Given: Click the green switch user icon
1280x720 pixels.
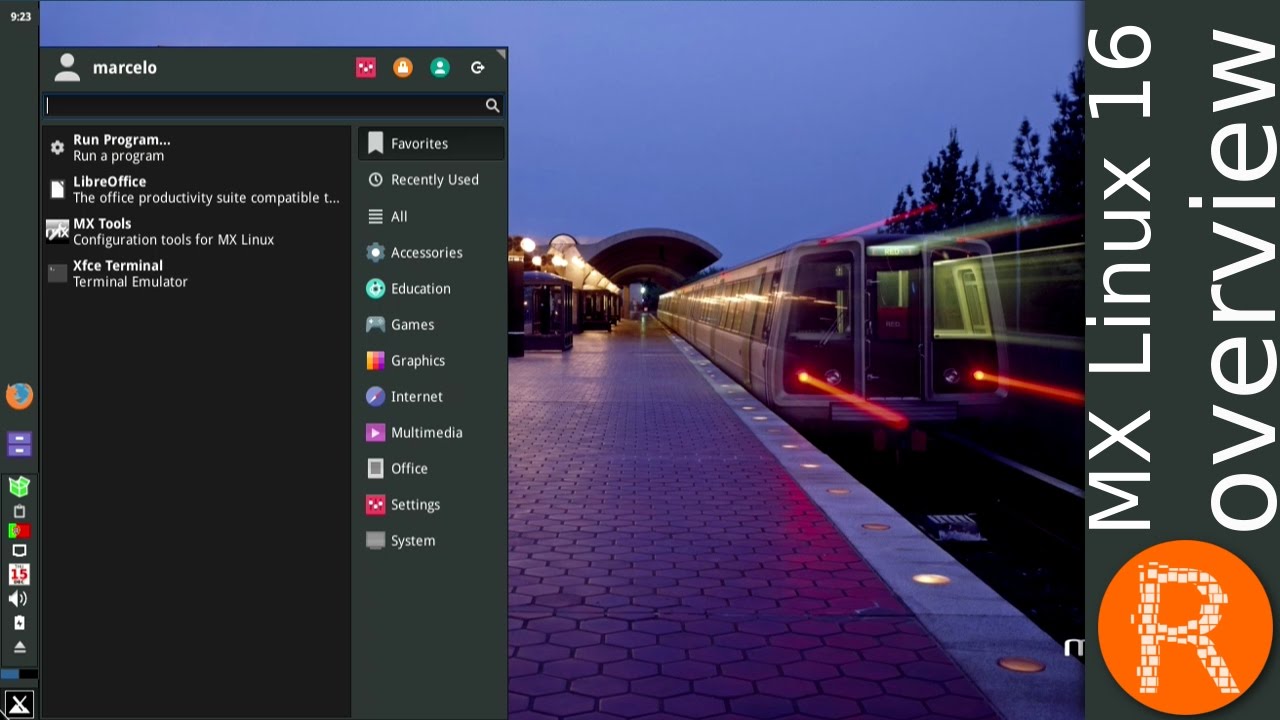Looking at the screenshot, I should point(439,68).
